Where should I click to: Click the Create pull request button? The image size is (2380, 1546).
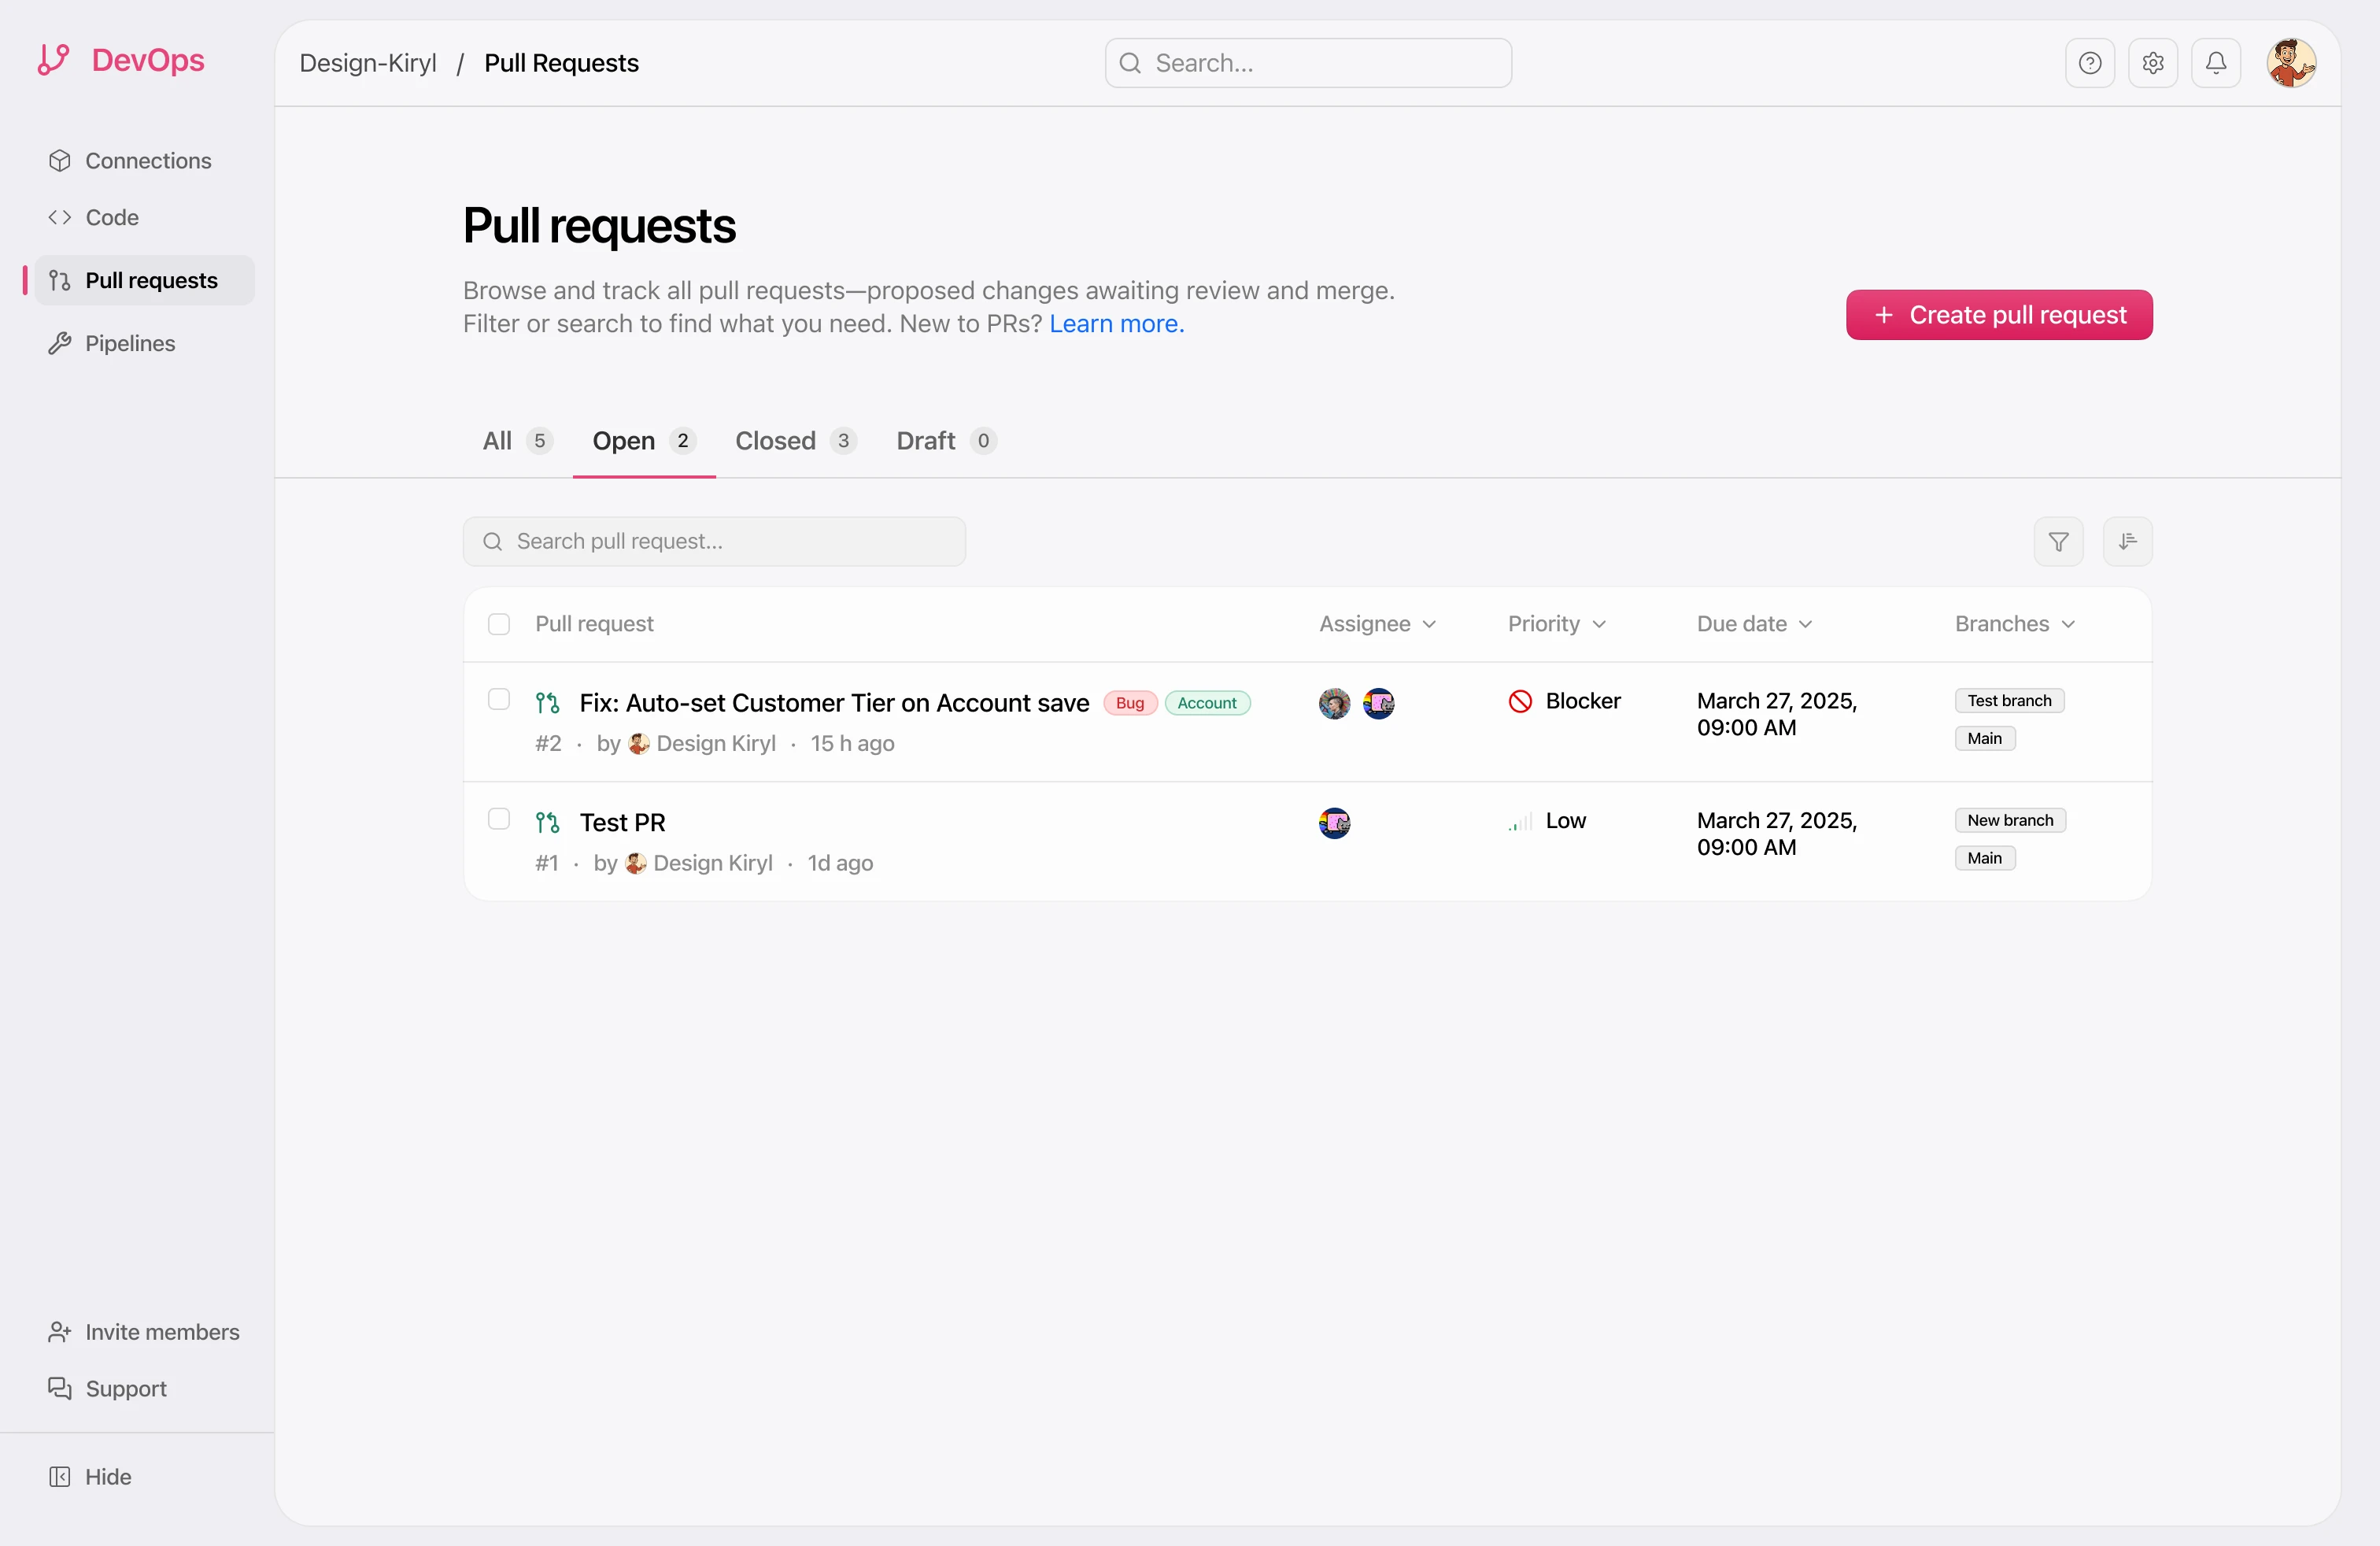click(x=1998, y=315)
